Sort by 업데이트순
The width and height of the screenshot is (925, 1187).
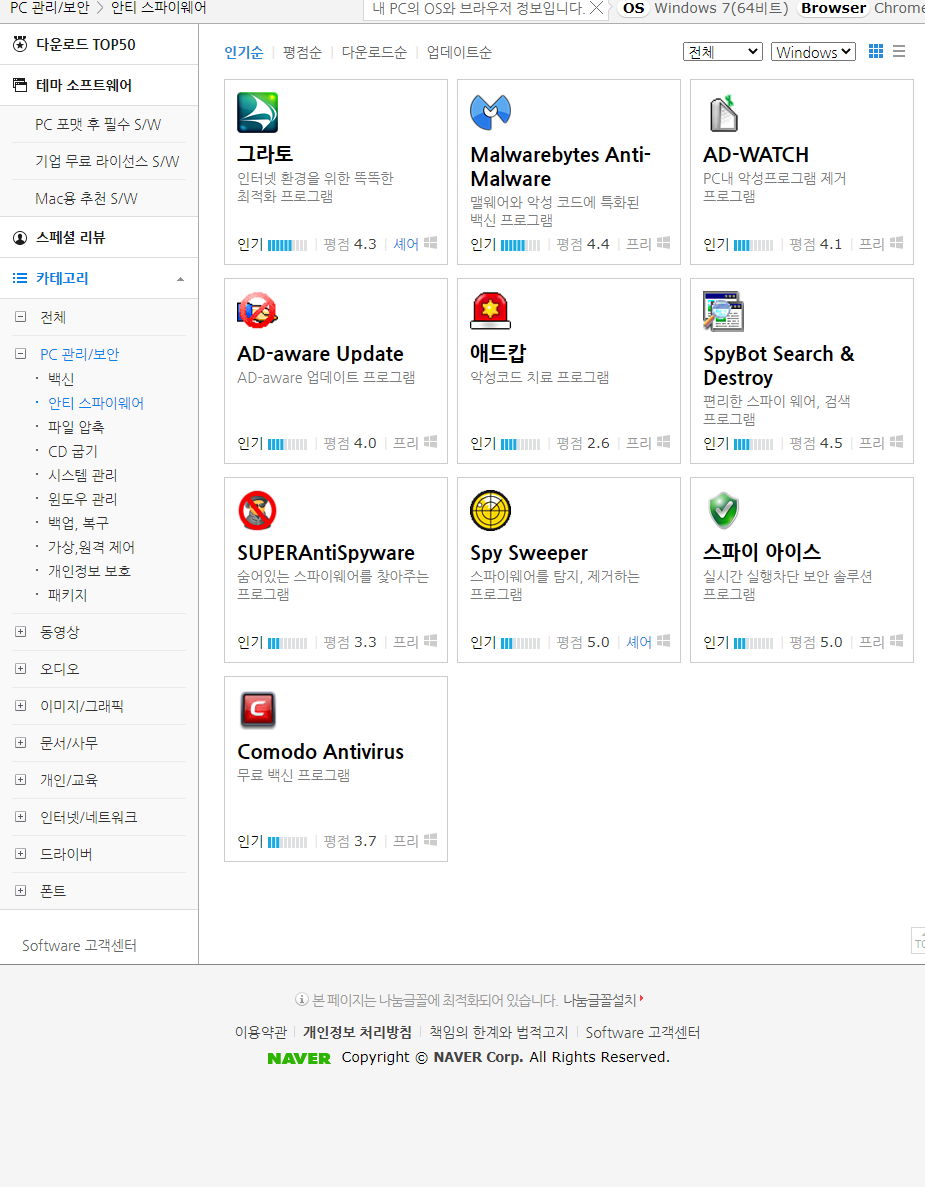pos(459,52)
